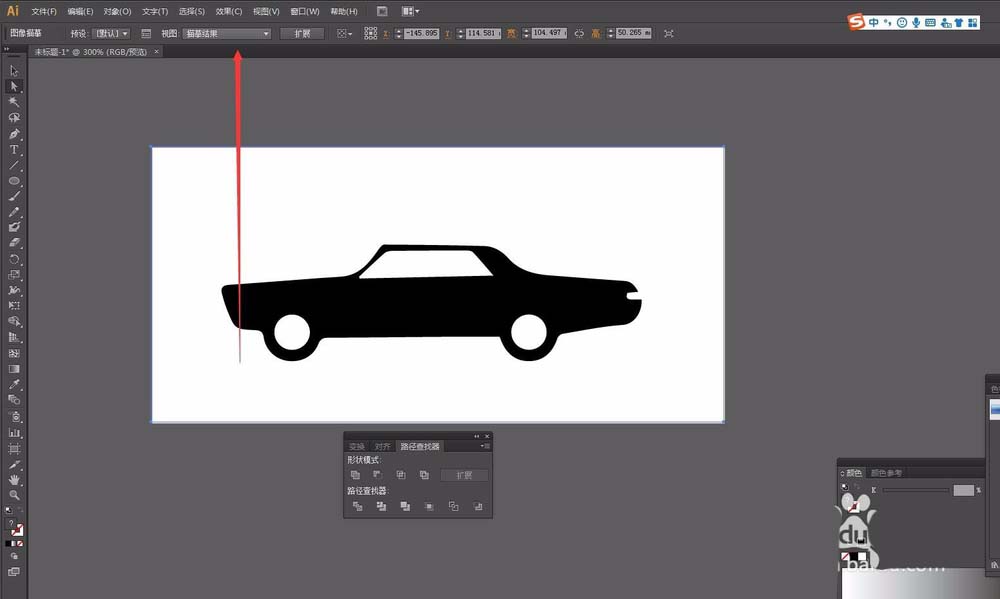Toggle constrain width and height proportions link
Viewport: 1000px width, 599px height.
578,33
